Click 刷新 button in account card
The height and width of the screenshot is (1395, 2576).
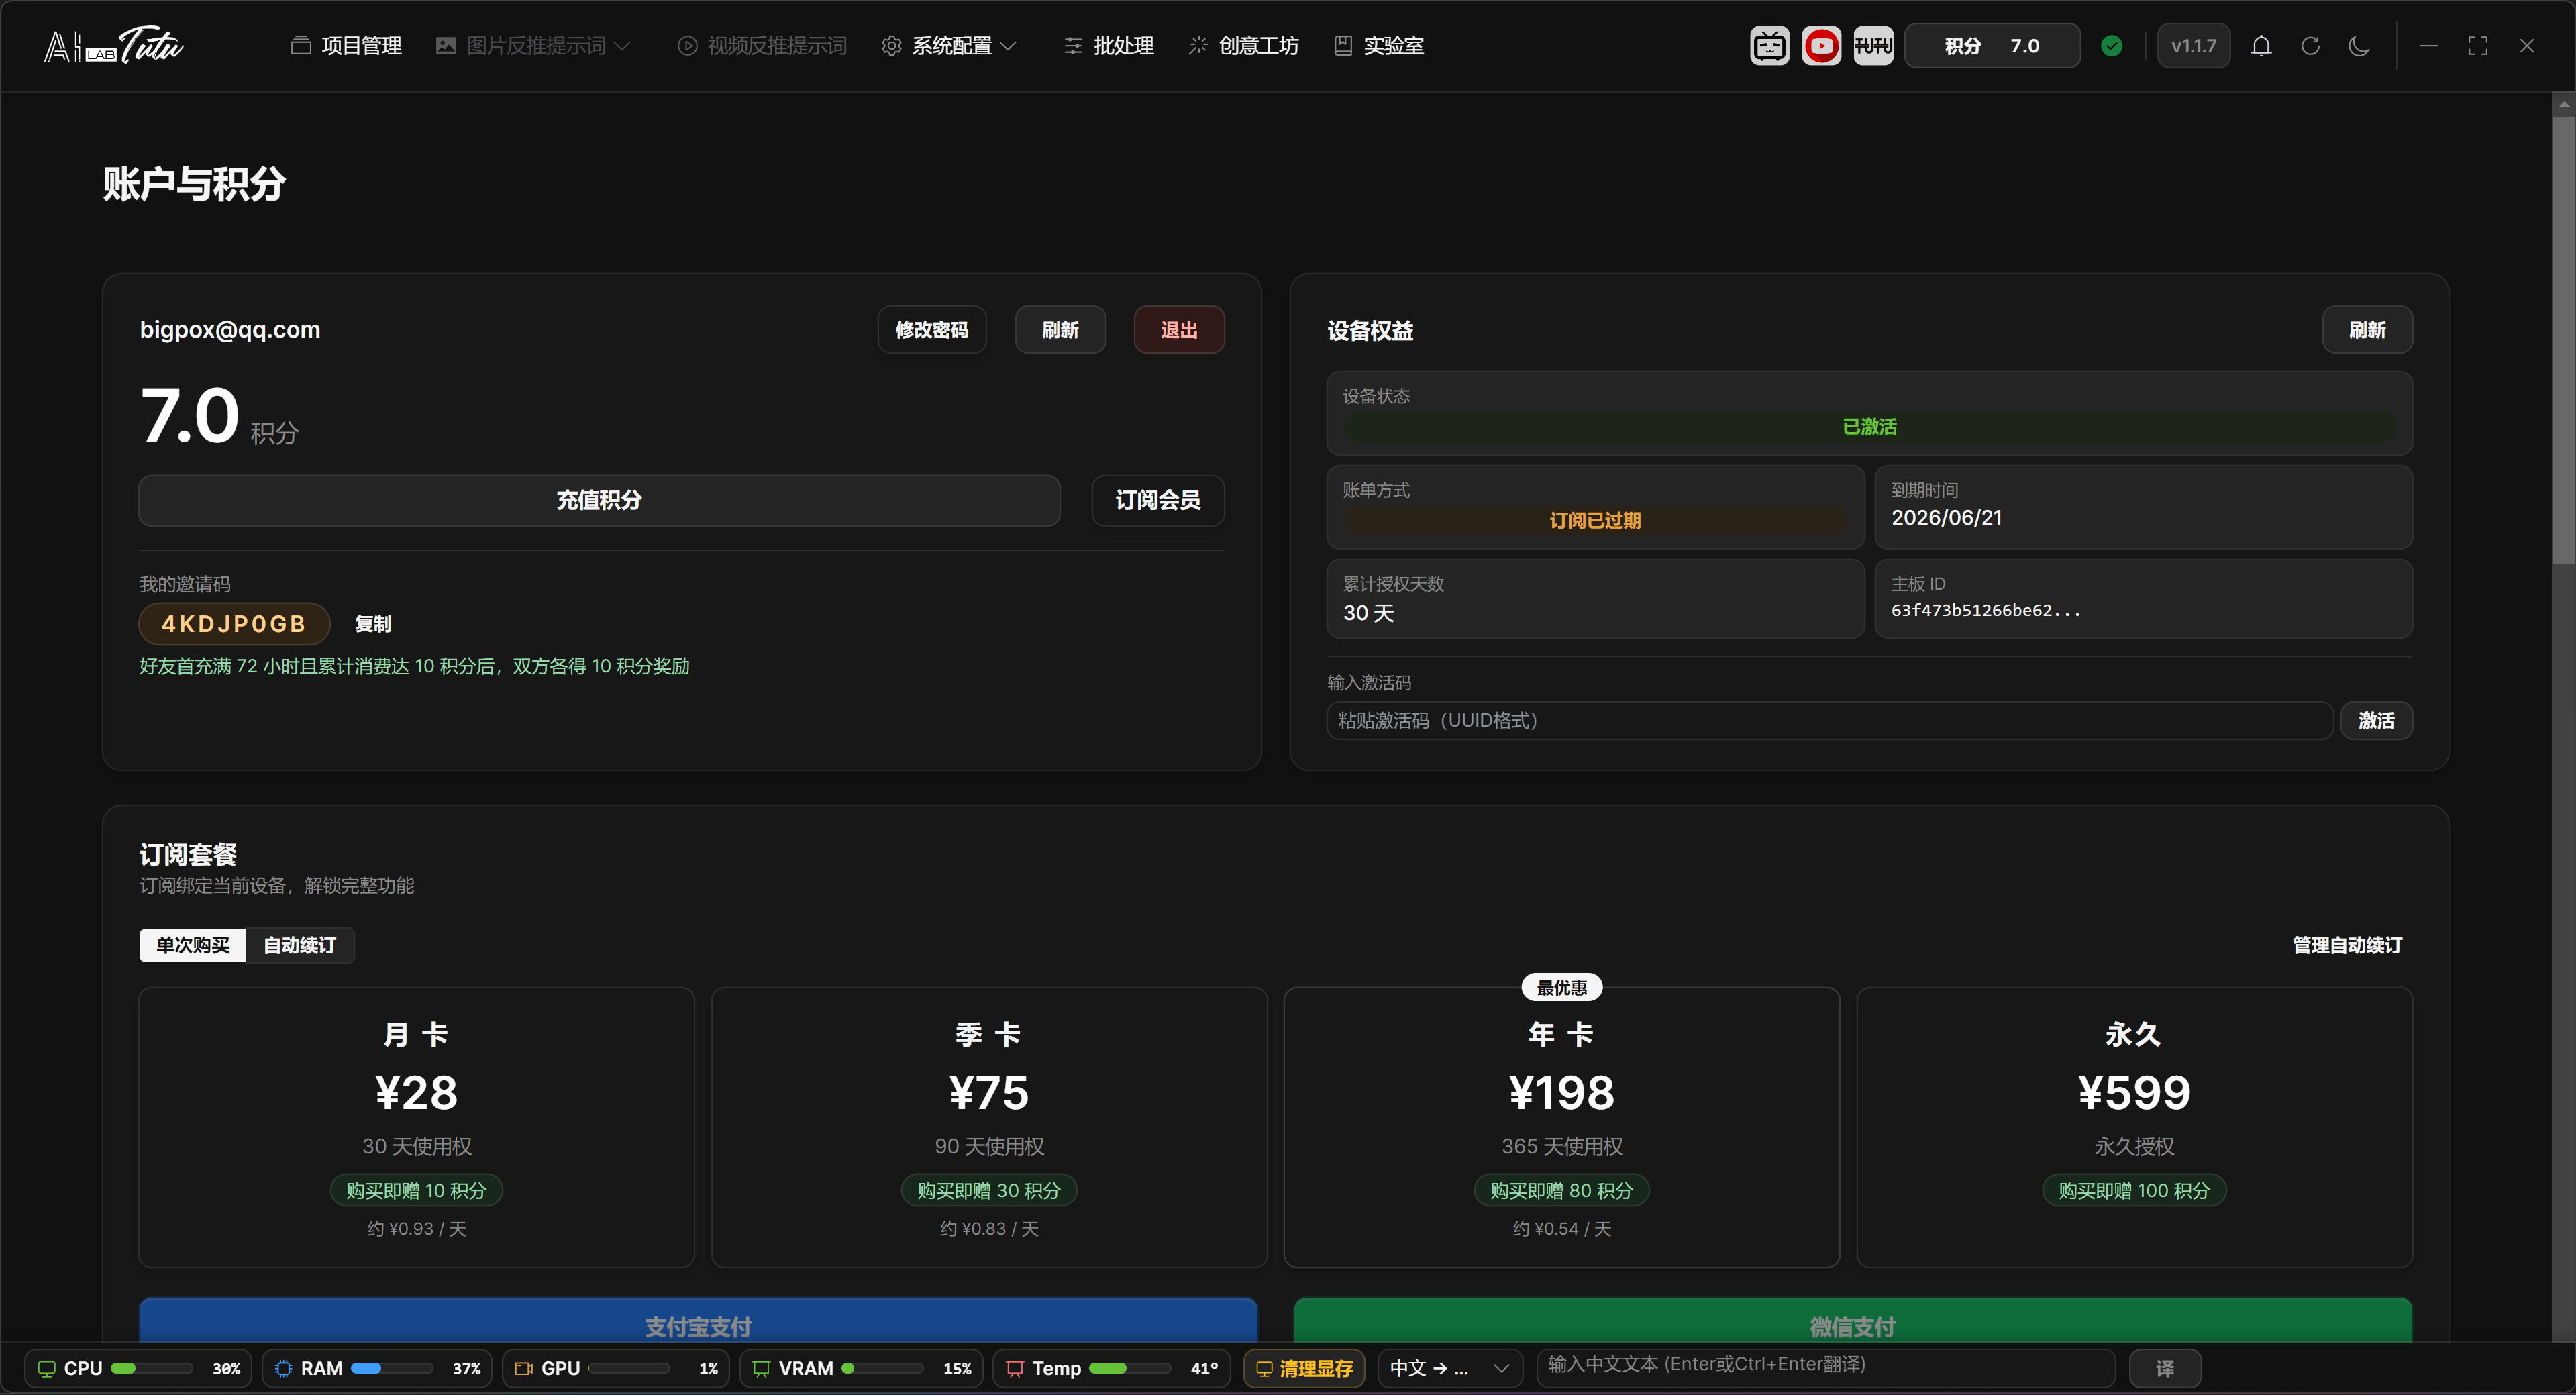tap(1060, 330)
